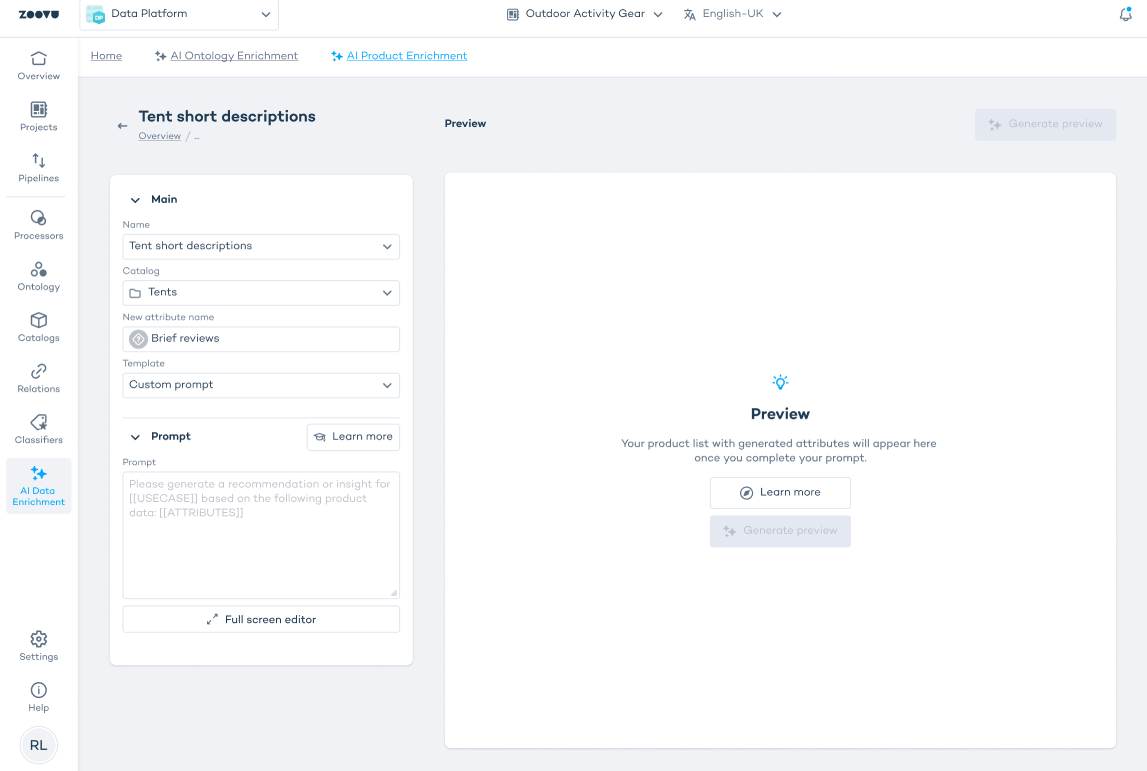
Task: Select the Processors sidebar icon
Action: click(38, 225)
